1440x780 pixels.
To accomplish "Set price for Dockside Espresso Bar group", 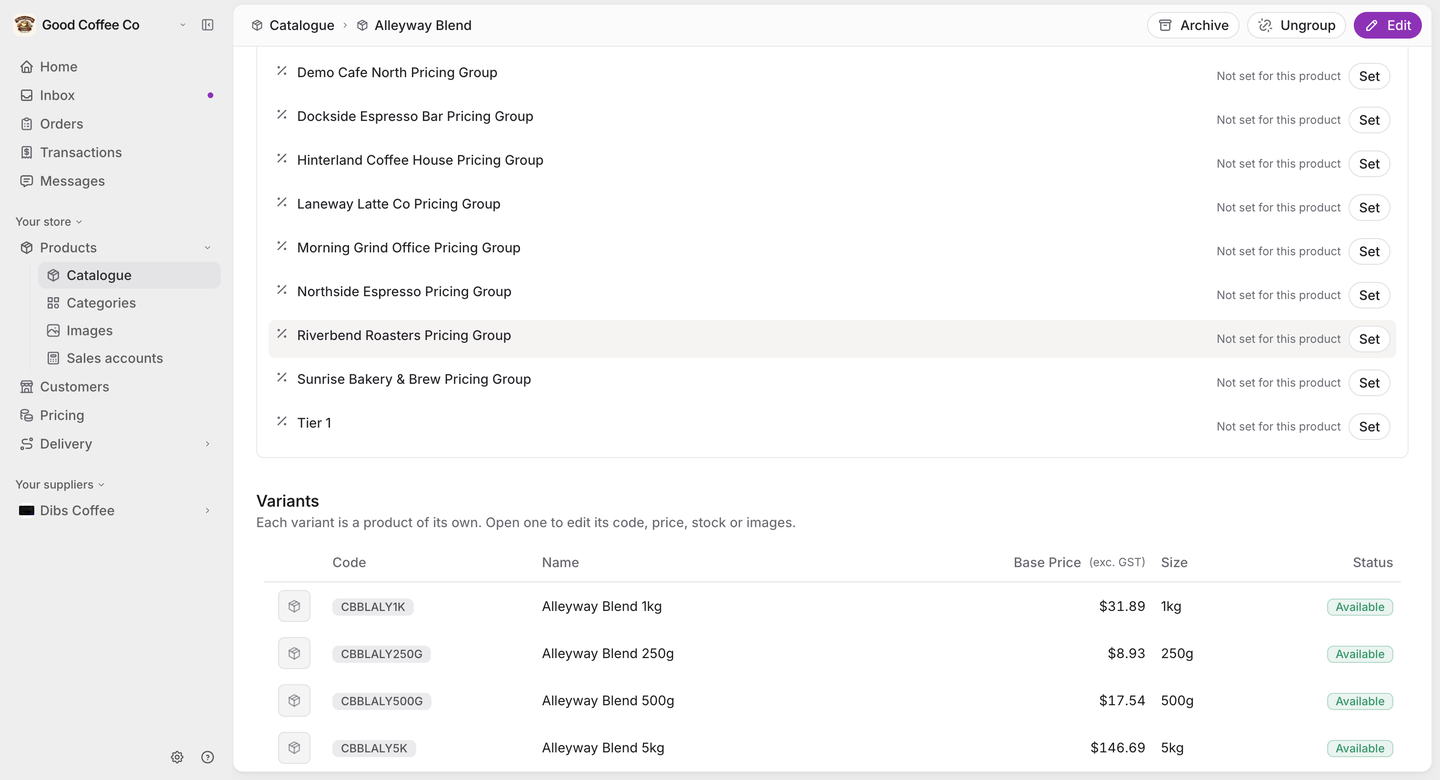I will tap(1369, 120).
